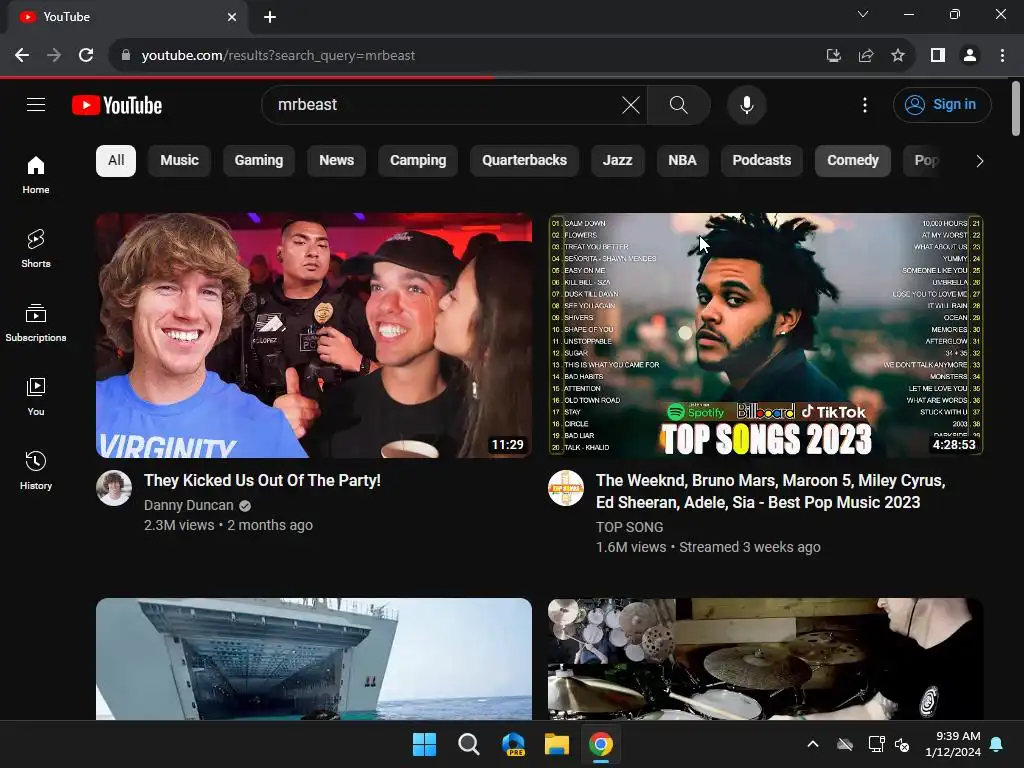The image size is (1024, 768).
Task: Click the lock site info icon
Action: pos(126,56)
